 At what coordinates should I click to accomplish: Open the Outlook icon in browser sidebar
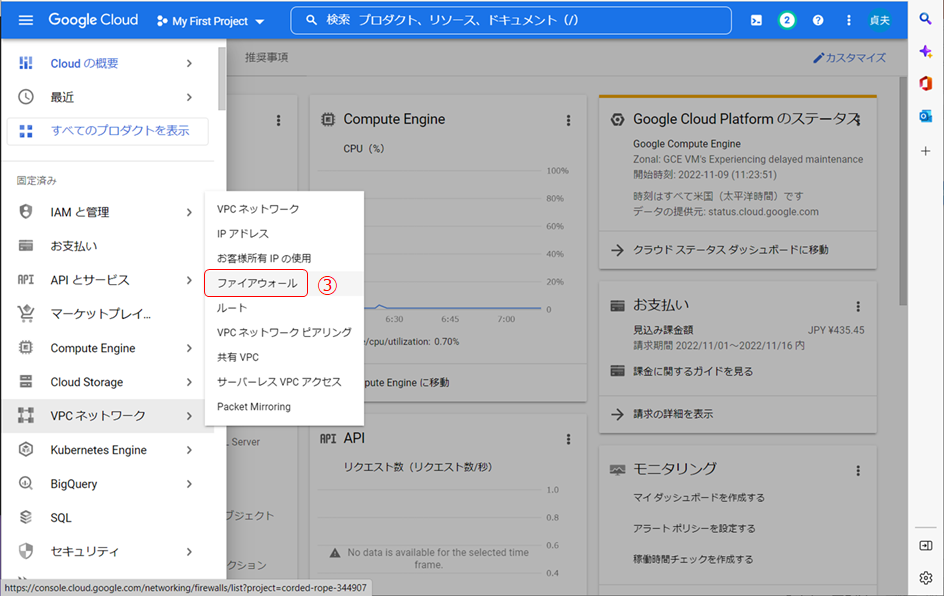pos(926,116)
